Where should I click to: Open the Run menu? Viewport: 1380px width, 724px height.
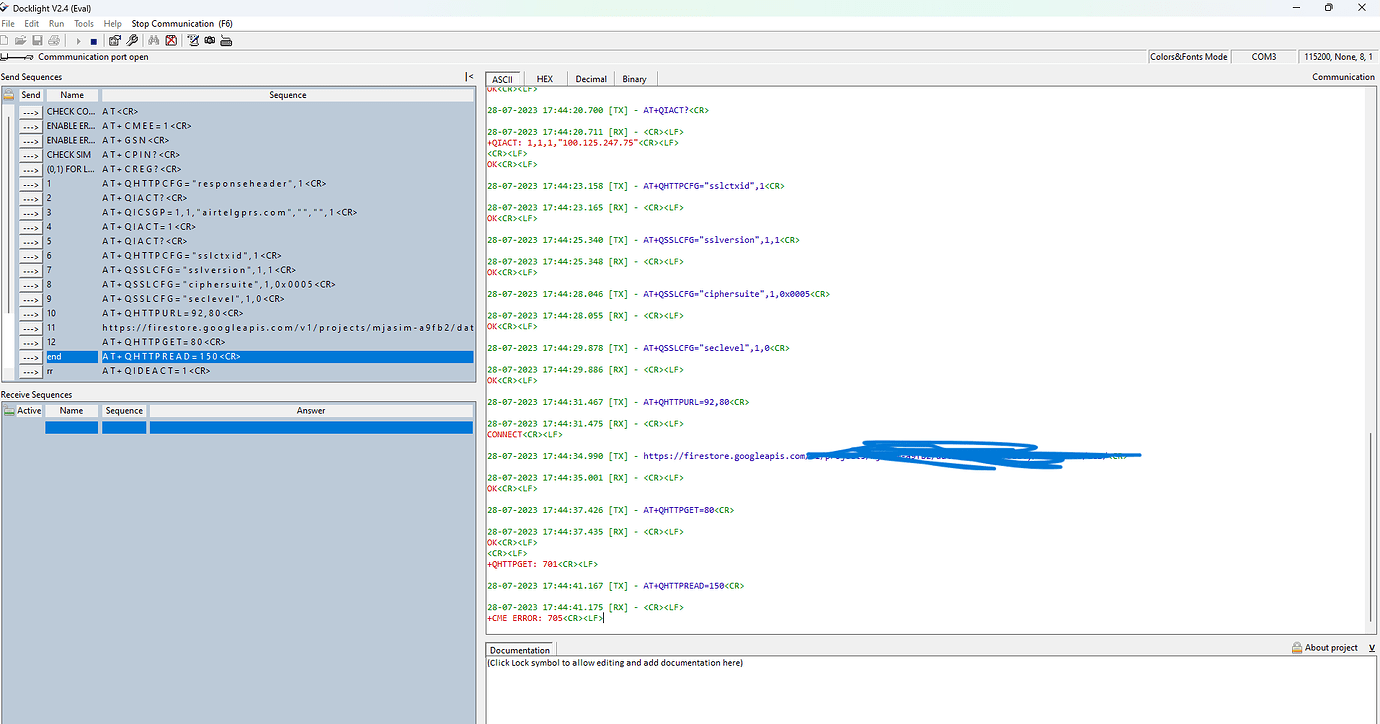pyautogui.click(x=56, y=23)
